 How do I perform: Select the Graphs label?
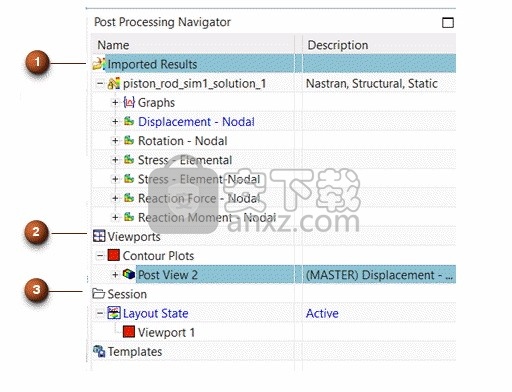156,102
